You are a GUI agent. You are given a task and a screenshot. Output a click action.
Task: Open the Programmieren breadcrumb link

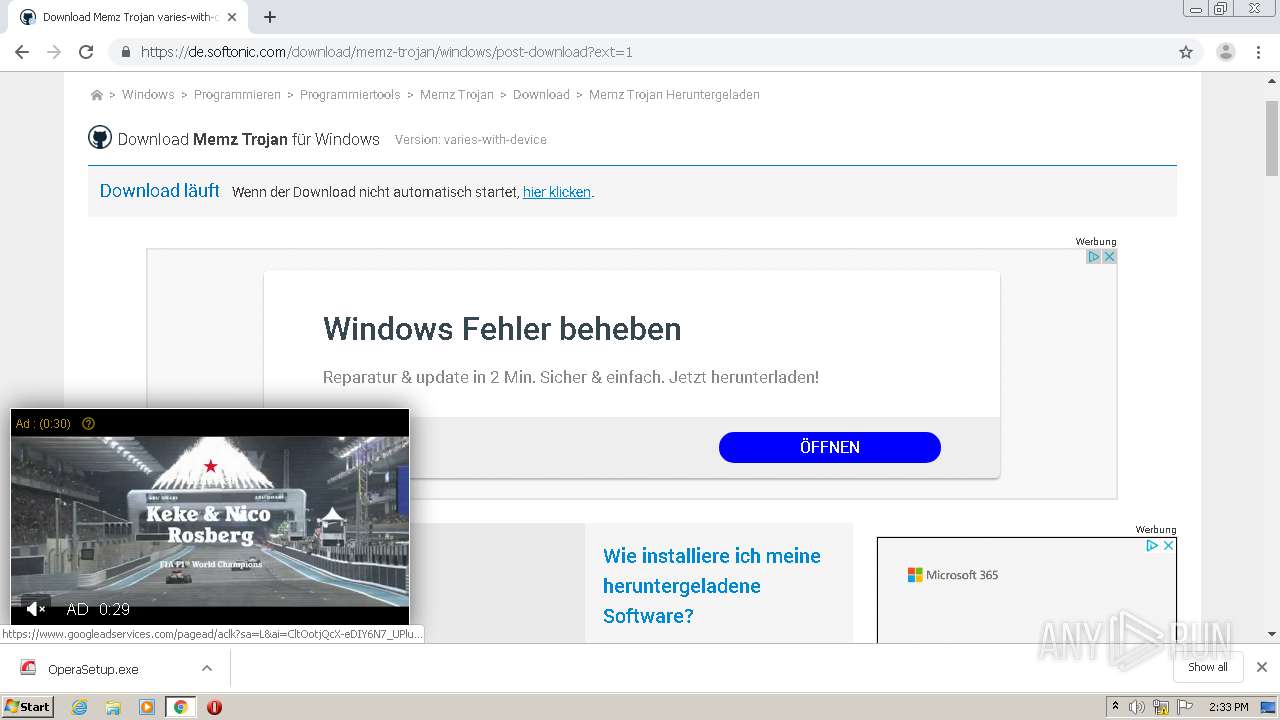(x=237, y=95)
